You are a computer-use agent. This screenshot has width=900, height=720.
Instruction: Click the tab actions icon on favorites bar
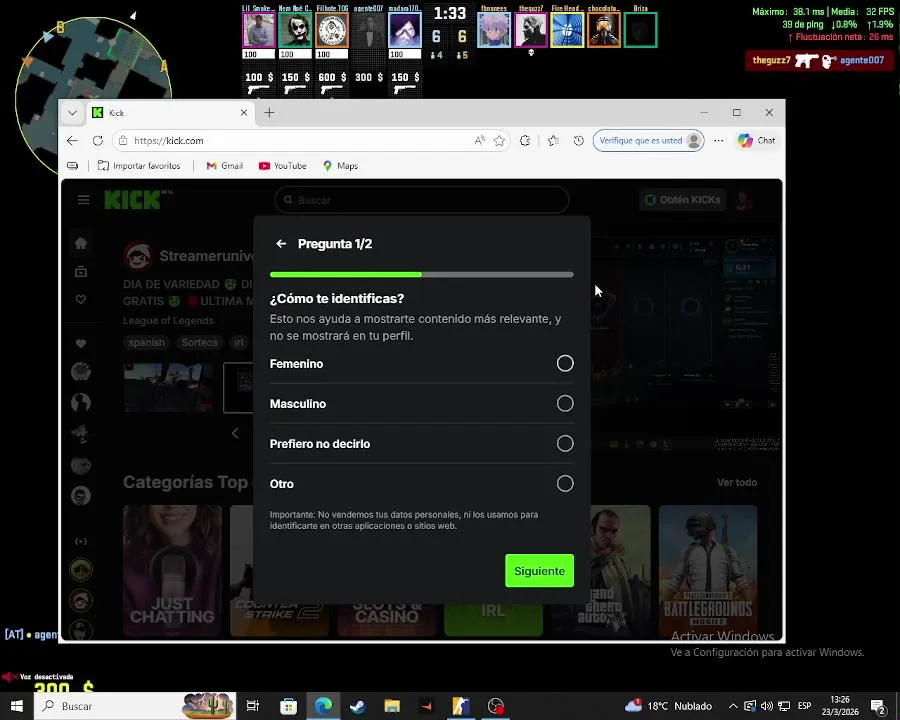72,166
